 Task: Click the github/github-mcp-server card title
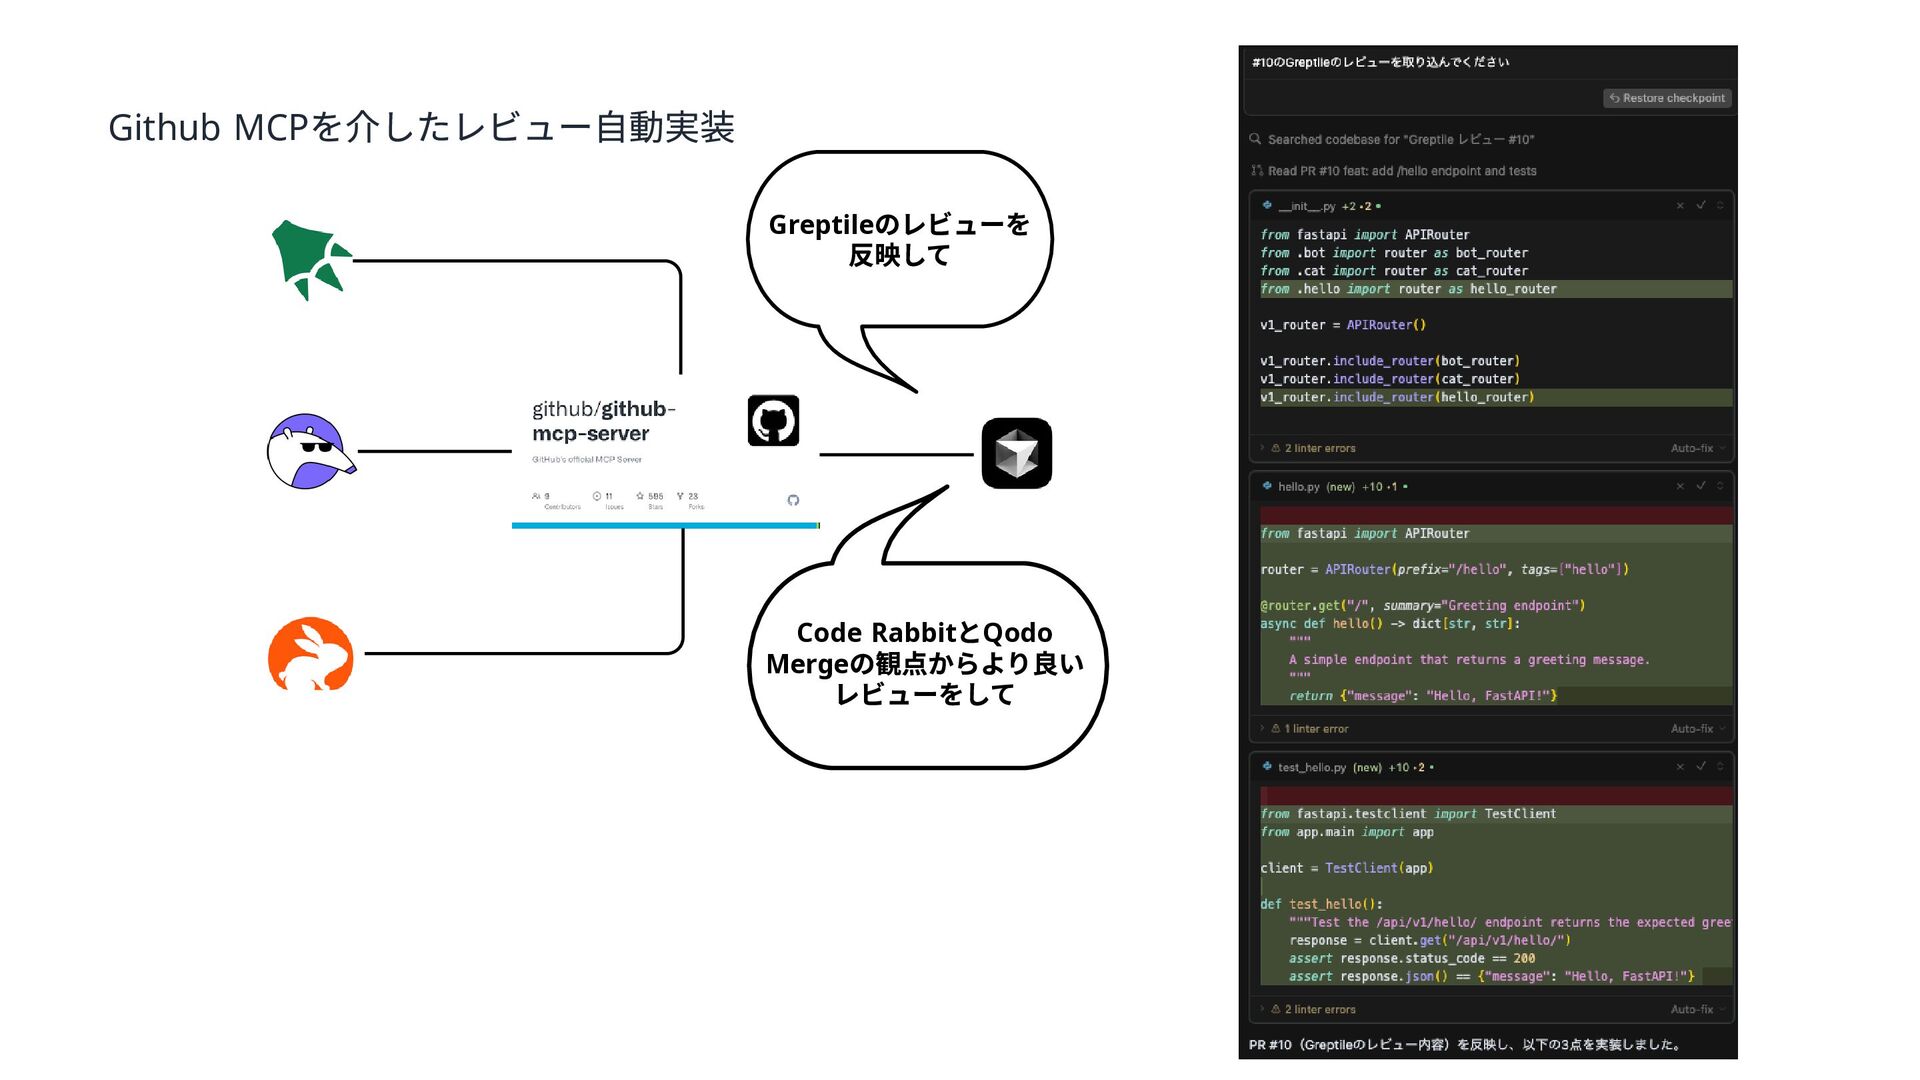click(x=603, y=421)
